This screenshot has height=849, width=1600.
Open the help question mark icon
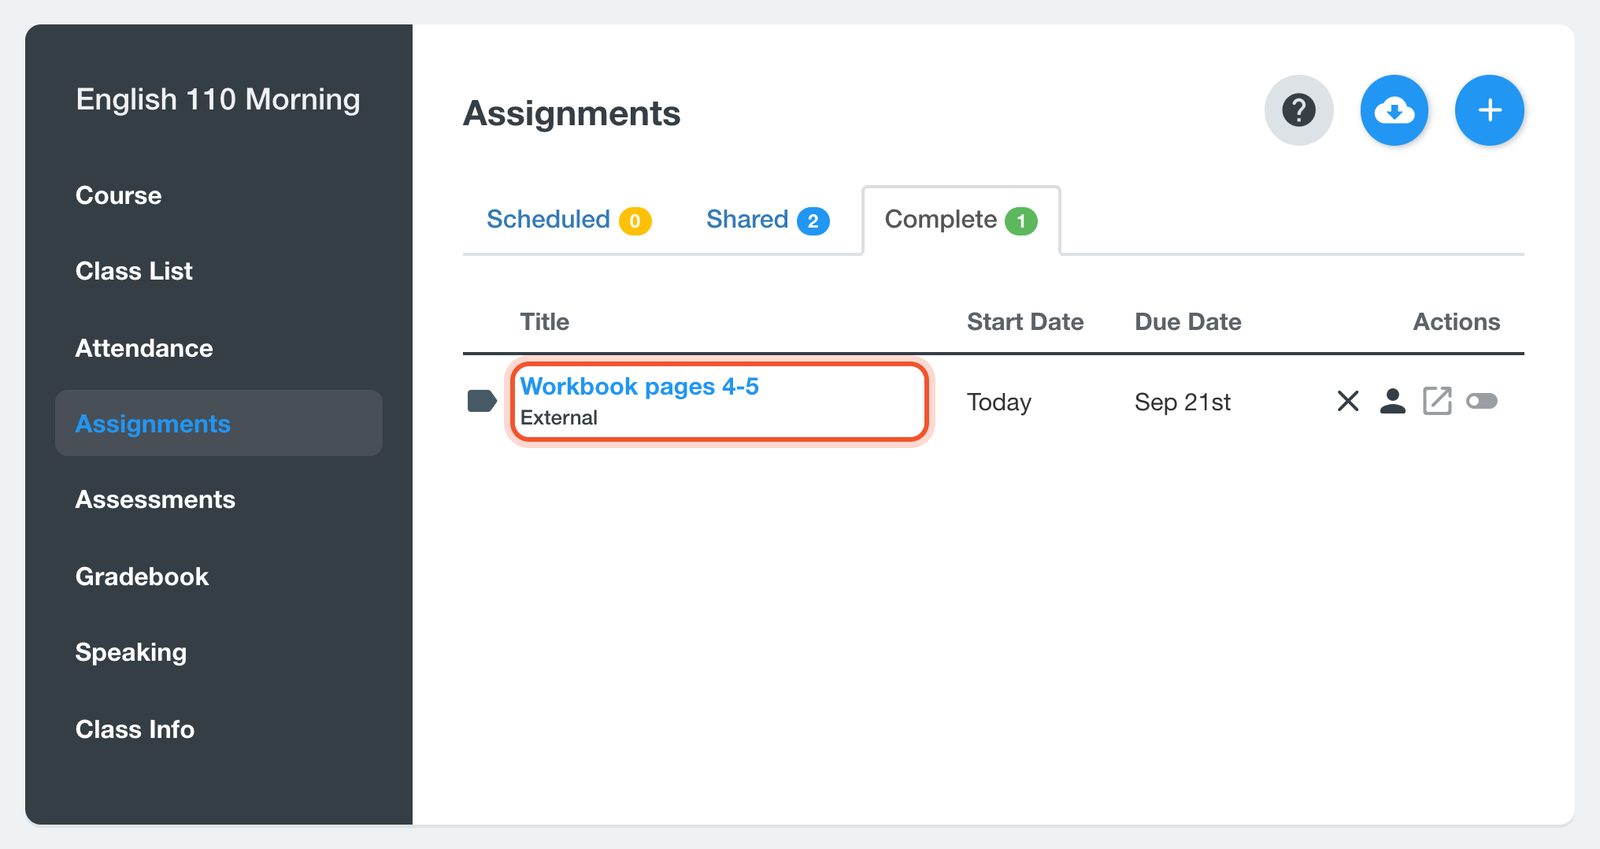tap(1298, 110)
